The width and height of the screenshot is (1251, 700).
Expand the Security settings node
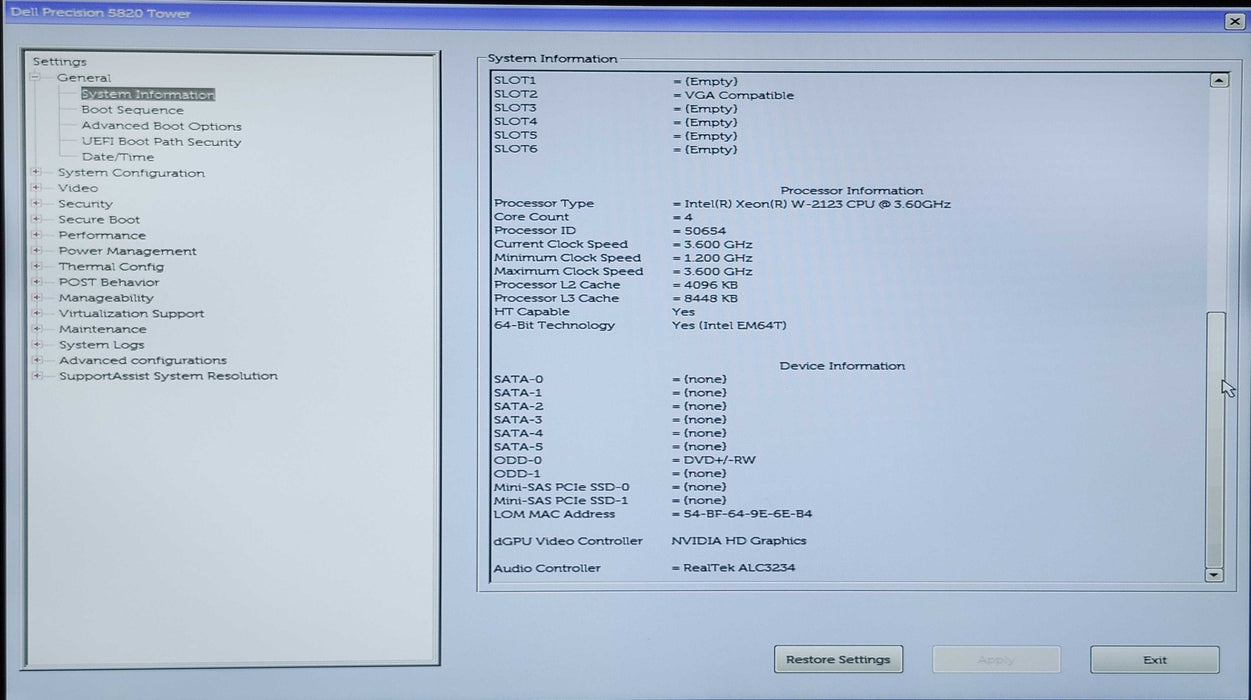(x=37, y=204)
